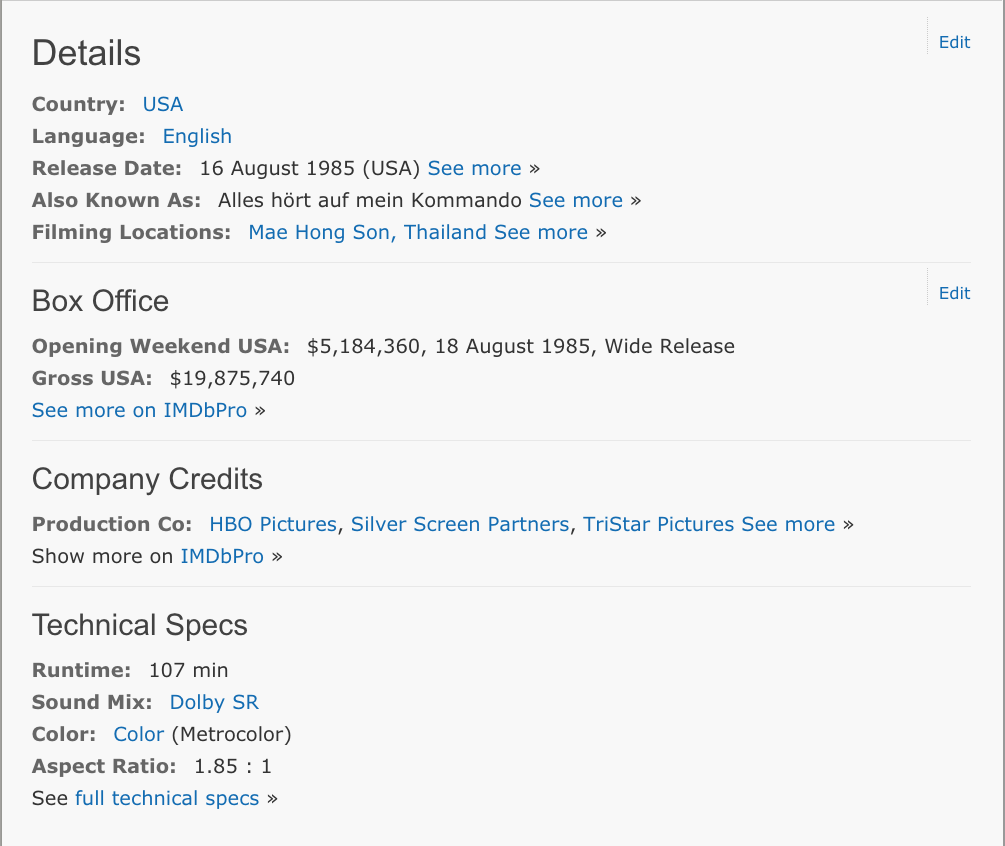The width and height of the screenshot is (1005, 846).
Task: See more release dates
Action: coord(474,168)
